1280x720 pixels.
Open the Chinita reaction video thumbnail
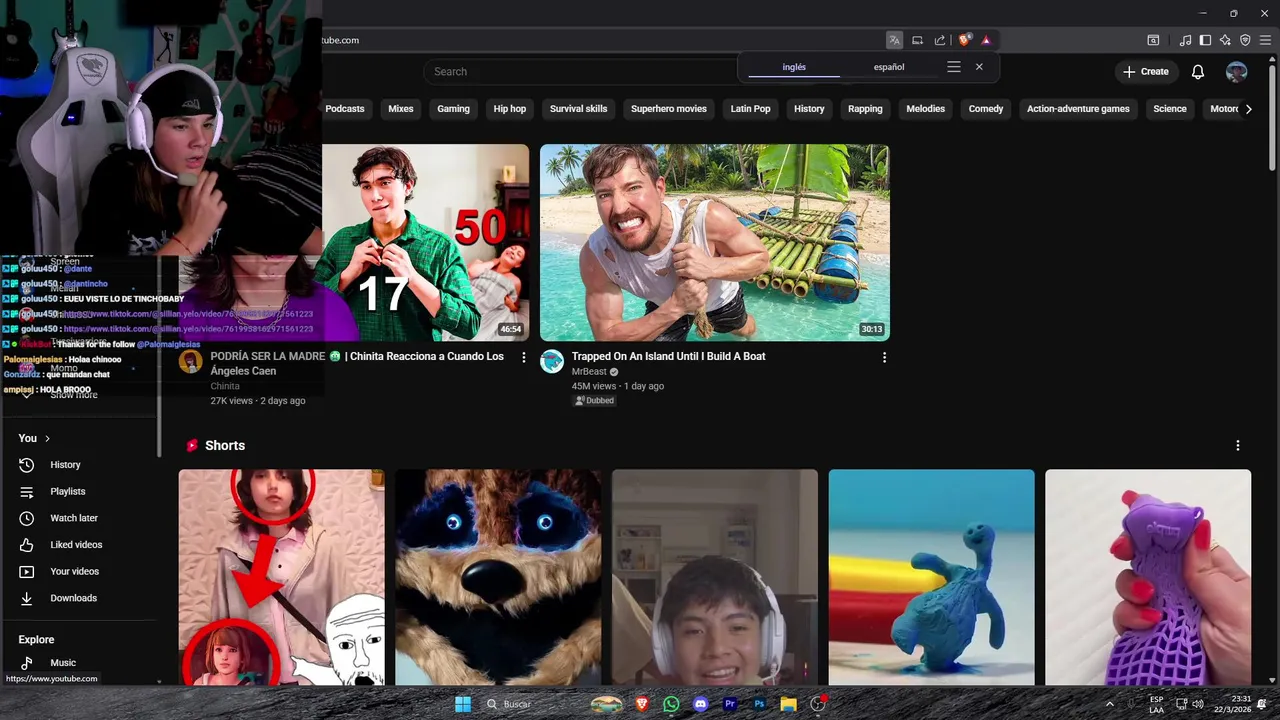[x=425, y=242]
